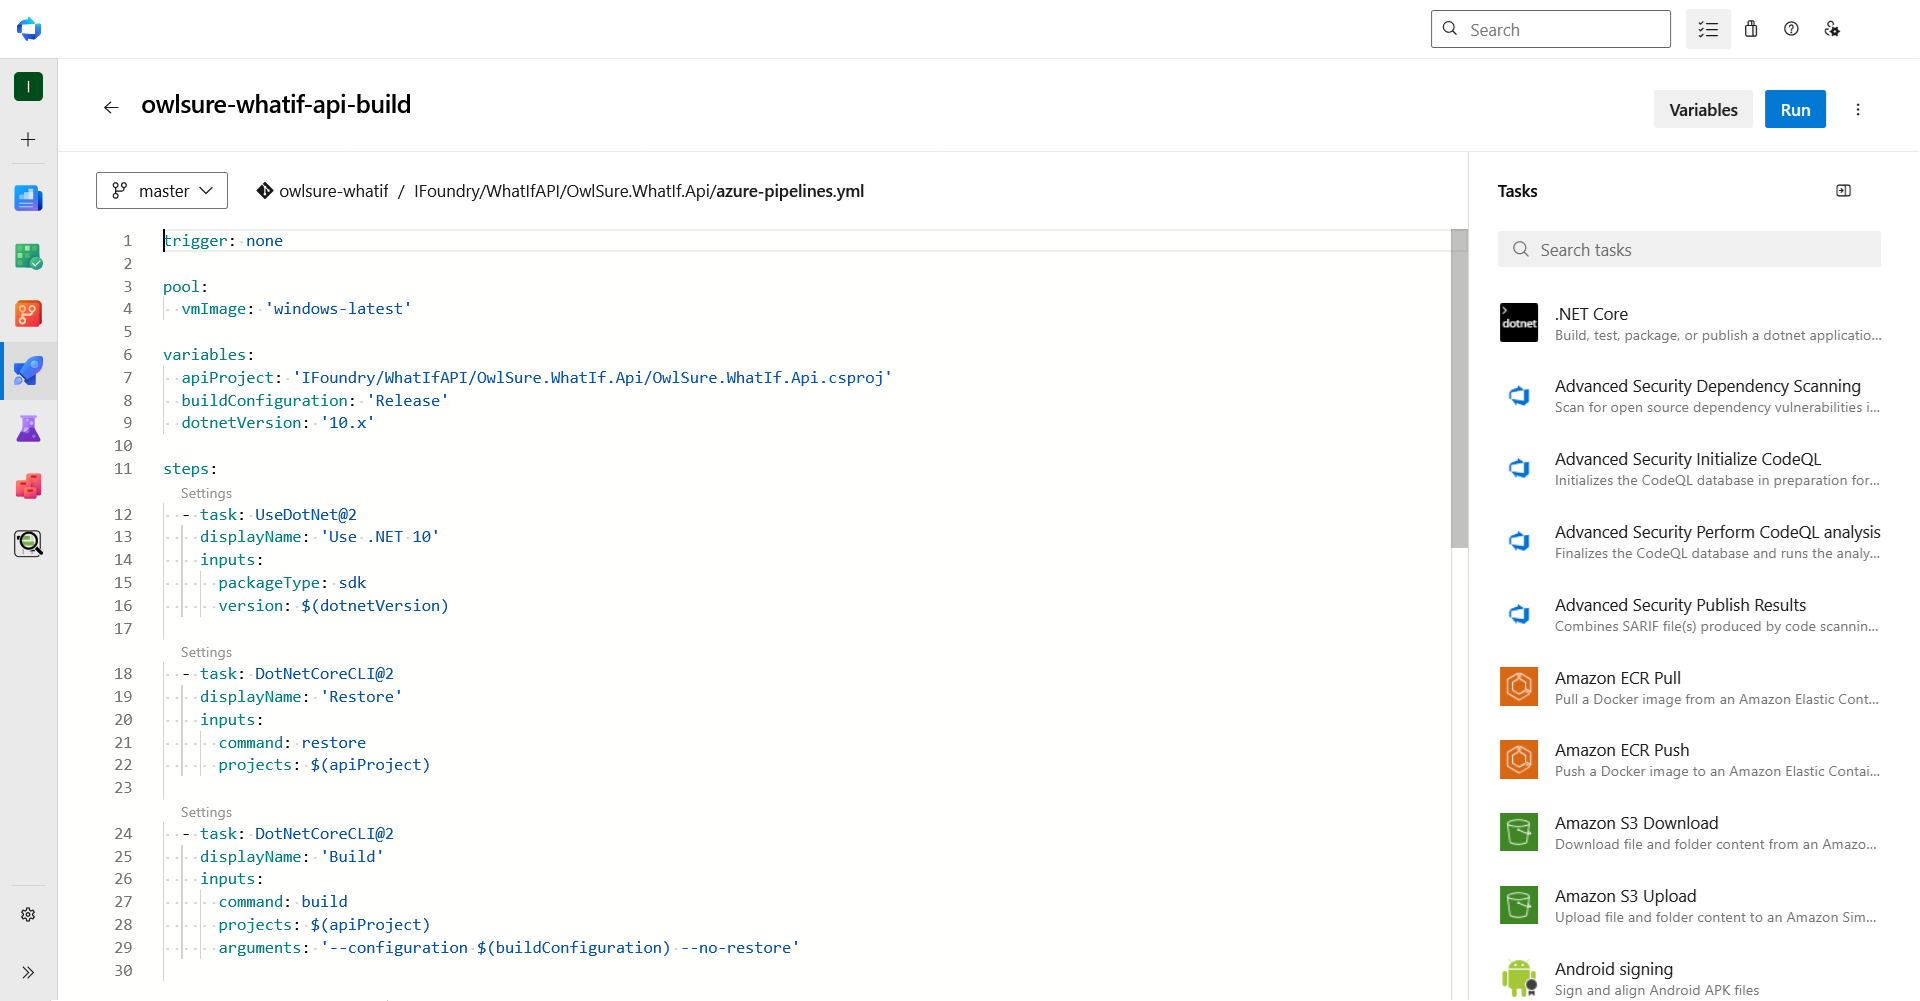The height and width of the screenshot is (1001, 1920).
Task: Click the apiProject variable line
Action: pyautogui.click(x=536, y=378)
